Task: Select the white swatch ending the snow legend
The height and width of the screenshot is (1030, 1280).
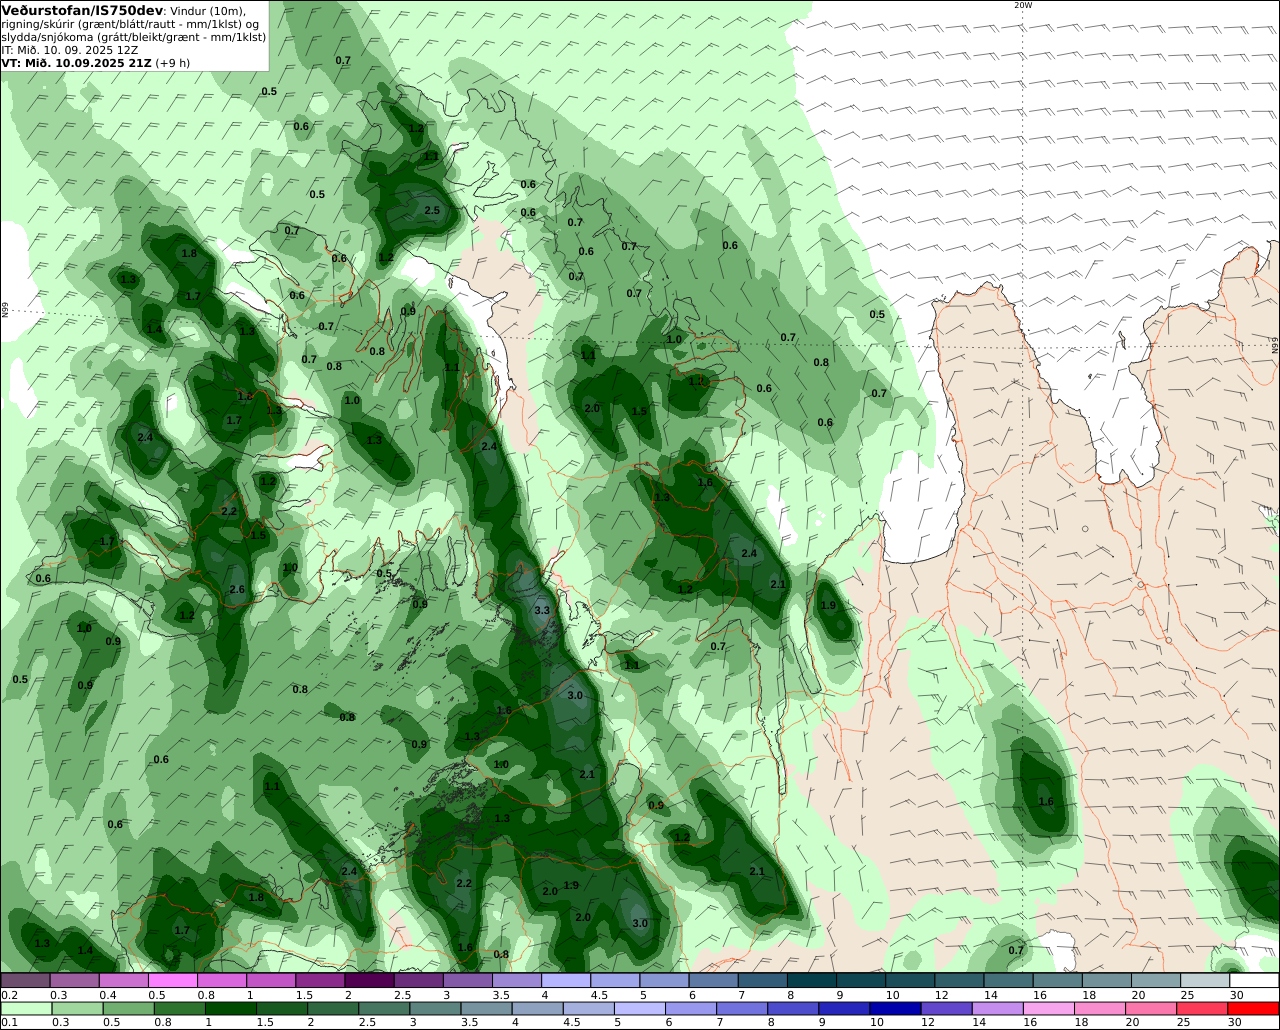Action: click(x=1254, y=980)
